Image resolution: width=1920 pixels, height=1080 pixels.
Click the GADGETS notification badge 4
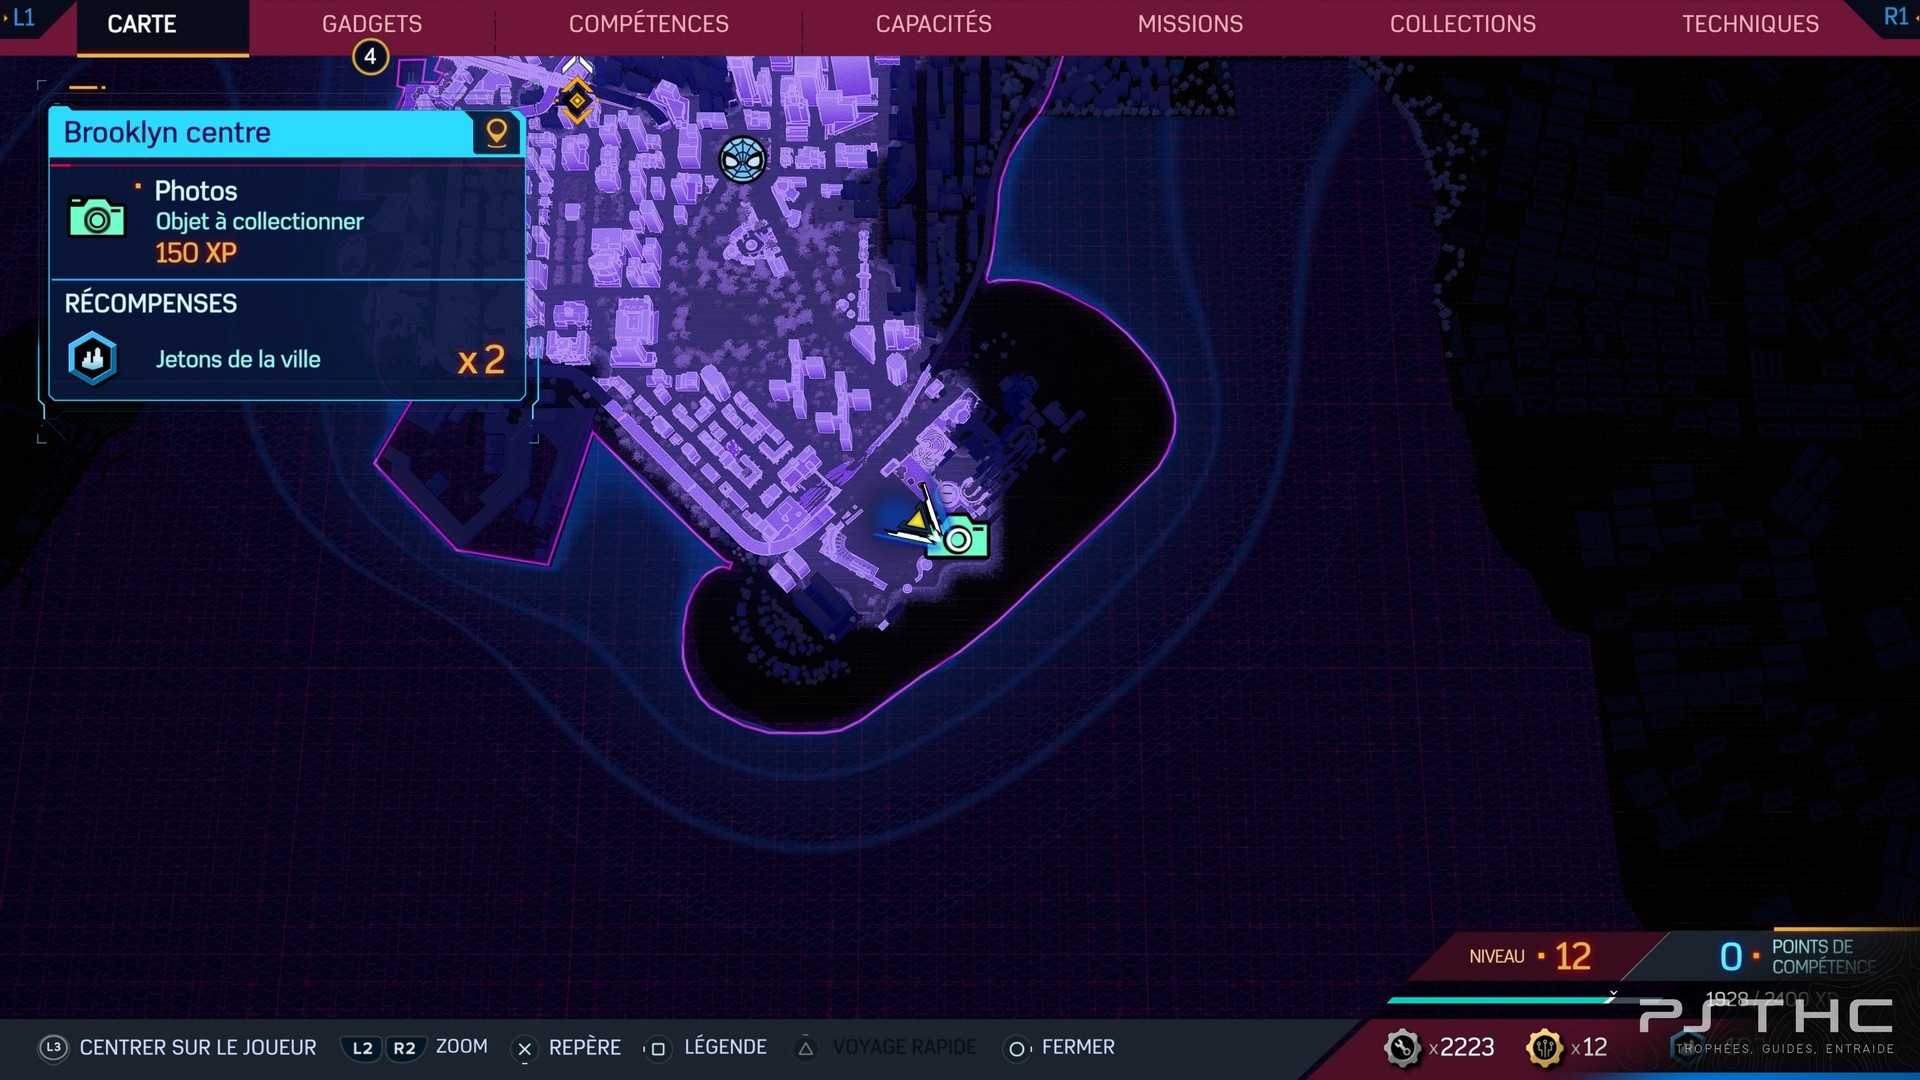(x=370, y=57)
